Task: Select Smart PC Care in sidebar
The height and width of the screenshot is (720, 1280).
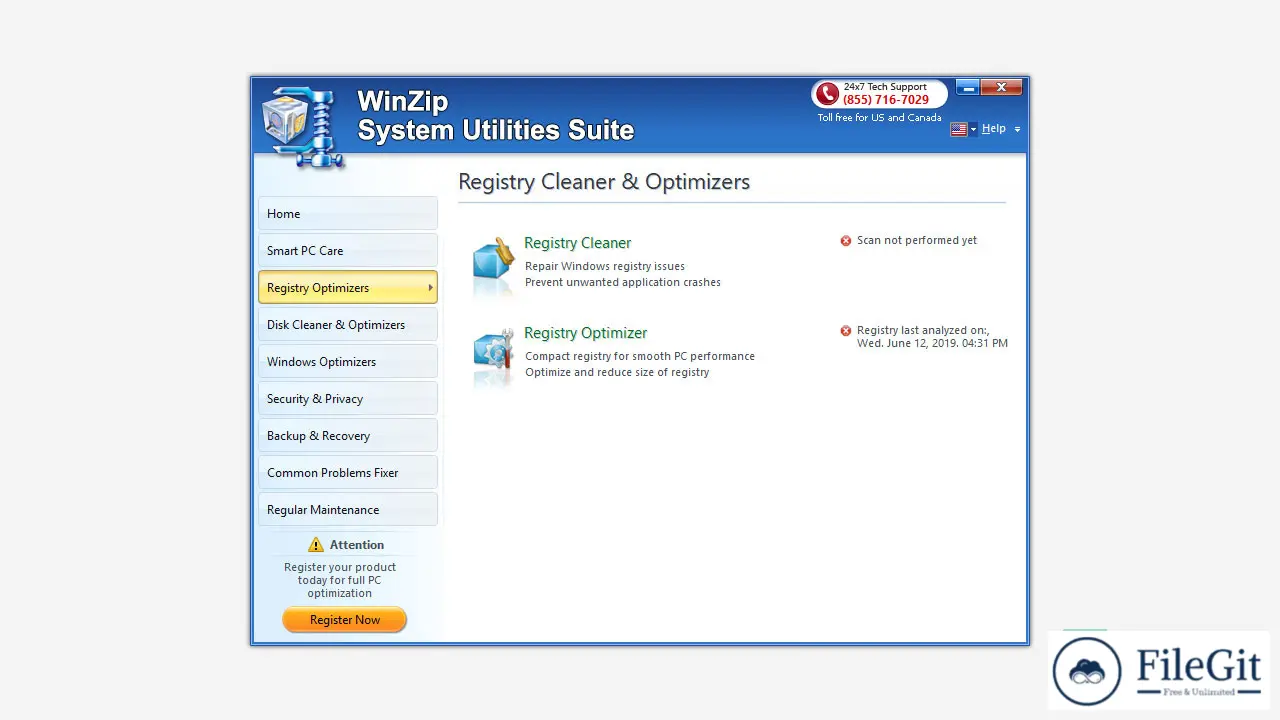Action: click(348, 251)
